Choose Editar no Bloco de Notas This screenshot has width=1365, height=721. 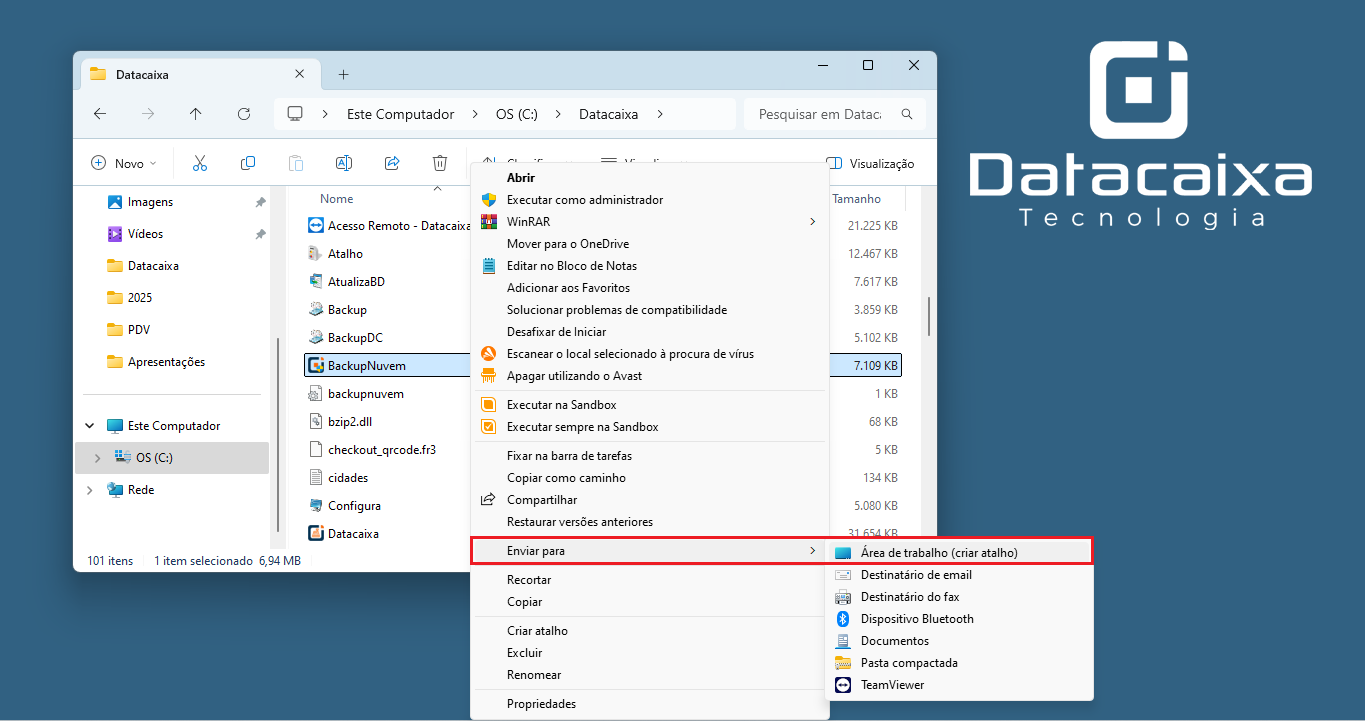pos(650,266)
